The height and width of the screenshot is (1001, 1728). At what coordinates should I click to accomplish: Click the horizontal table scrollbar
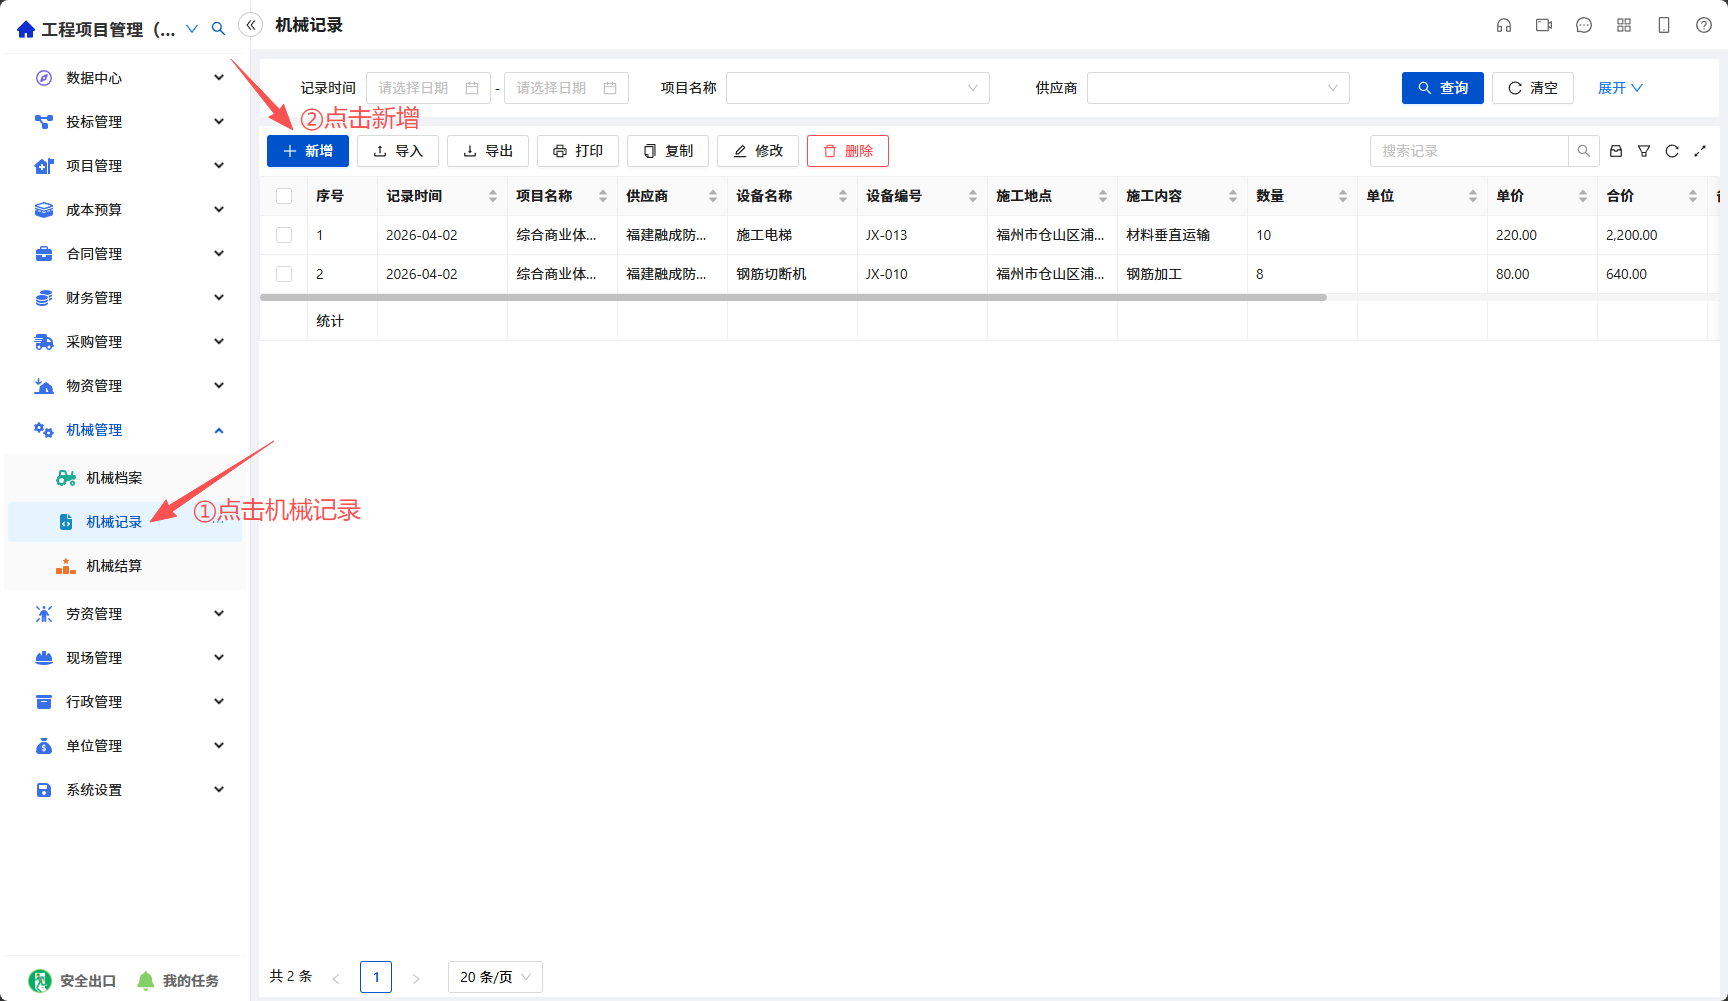[x=793, y=297]
